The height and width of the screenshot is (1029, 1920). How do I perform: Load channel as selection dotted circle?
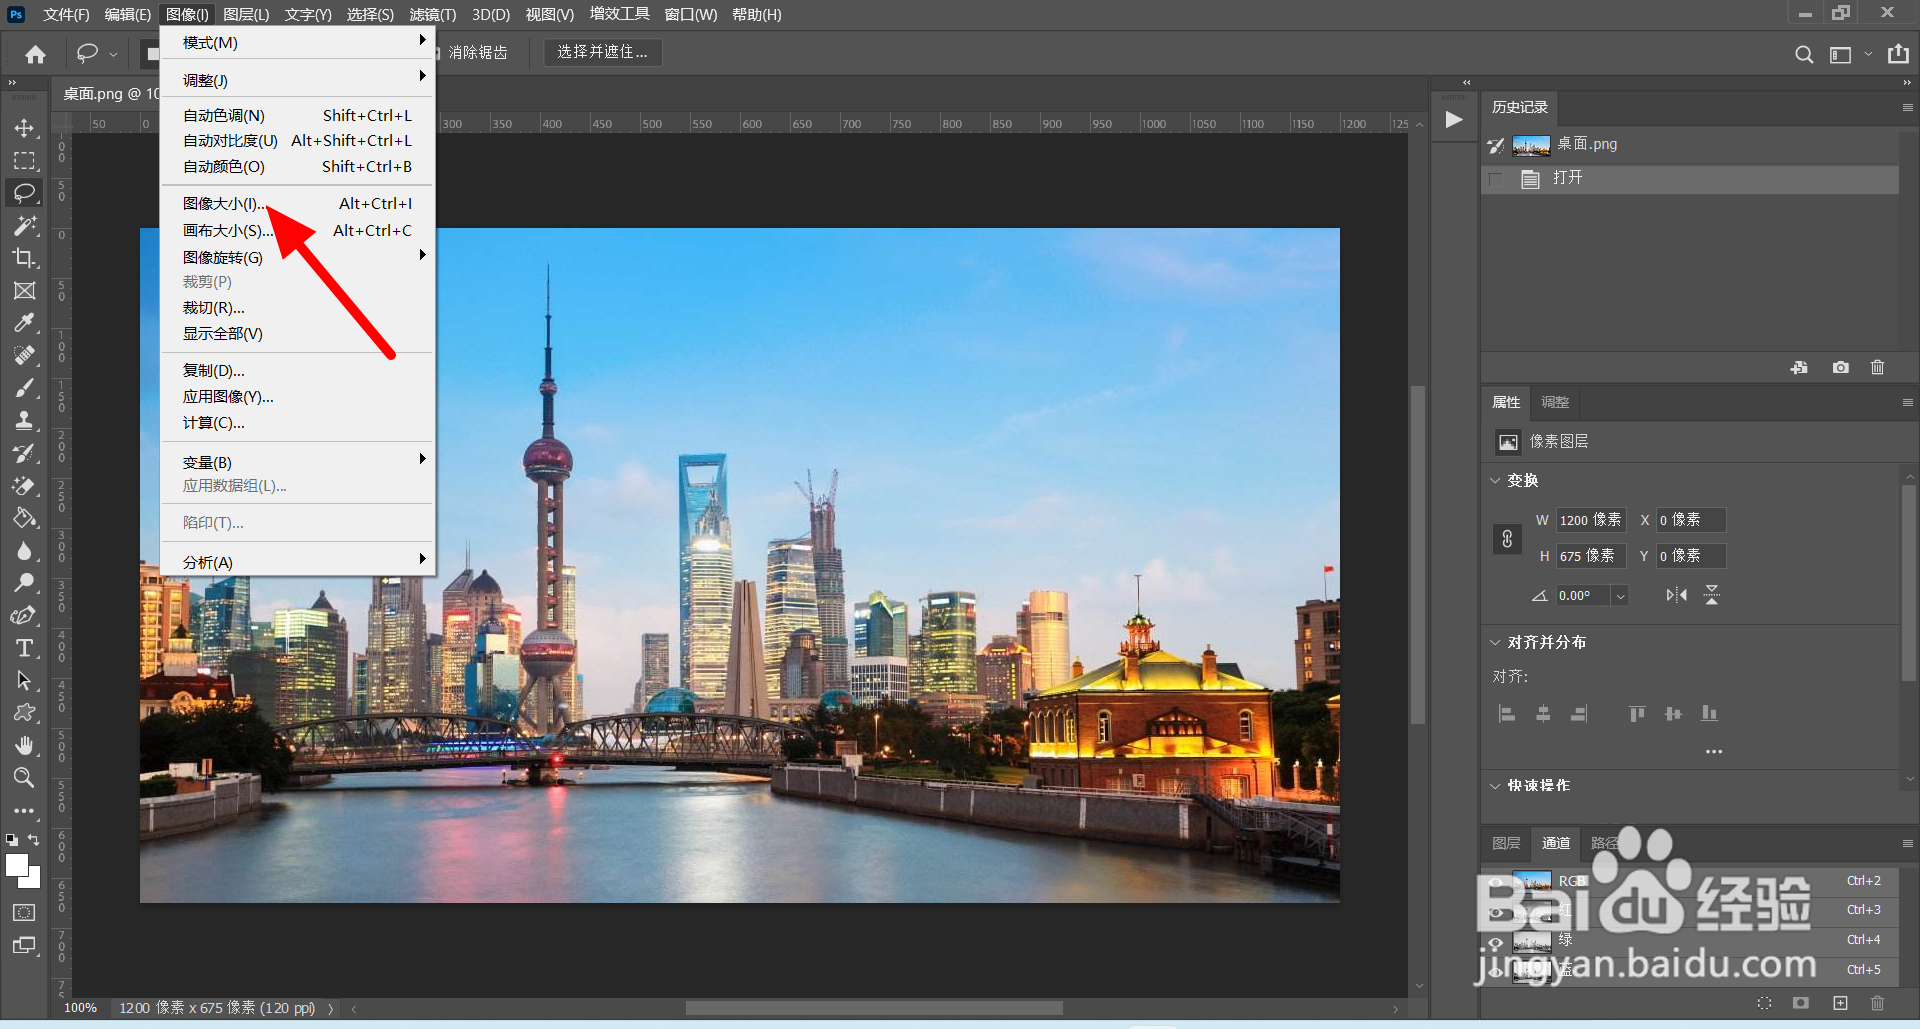(x=1764, y=1003)
